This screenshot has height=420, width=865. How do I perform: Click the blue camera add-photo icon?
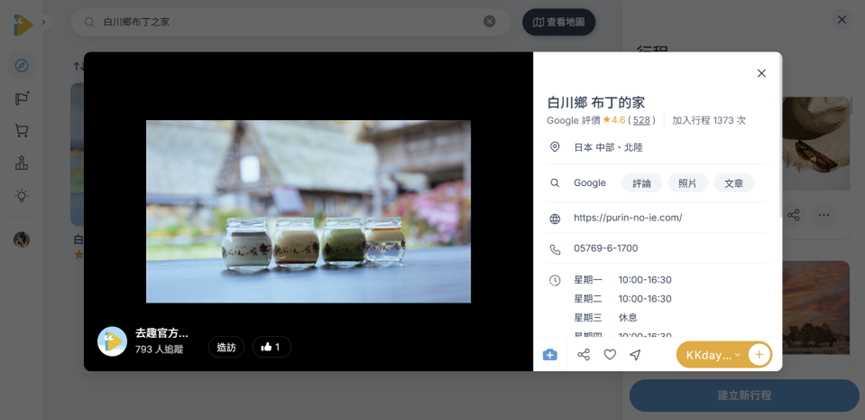click(550, 355)
